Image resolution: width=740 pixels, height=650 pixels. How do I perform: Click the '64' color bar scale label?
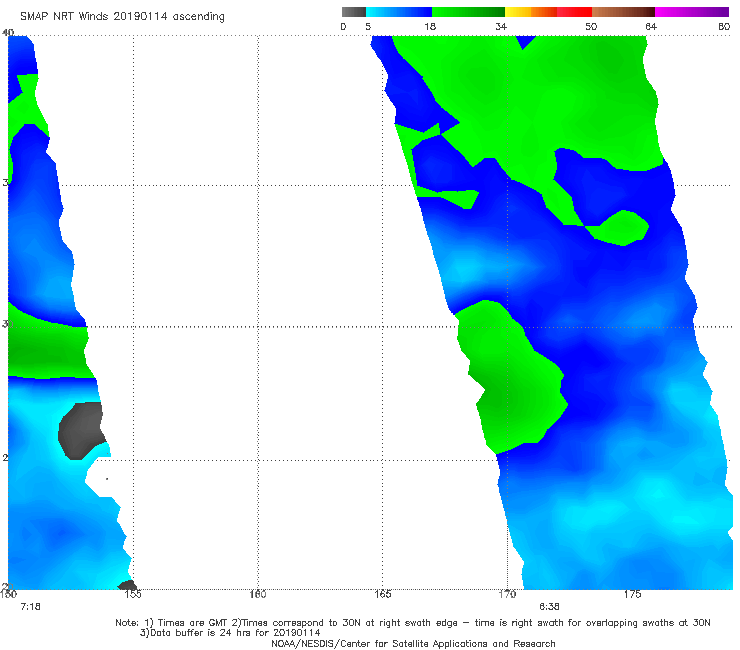pyautogui.click(x=651, y=26)
